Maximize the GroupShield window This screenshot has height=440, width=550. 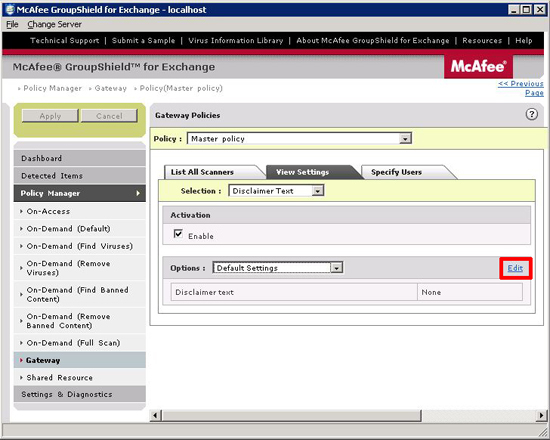526,9
